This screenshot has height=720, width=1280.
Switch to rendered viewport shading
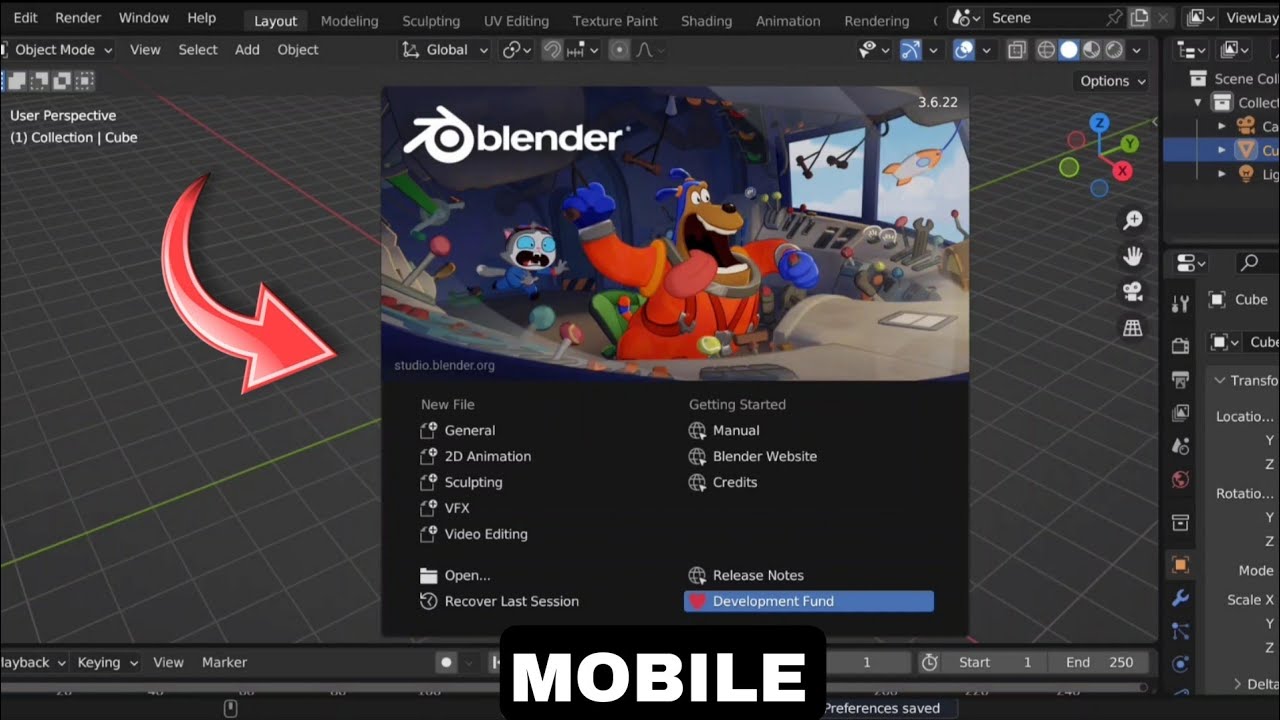click(1114, 50)
